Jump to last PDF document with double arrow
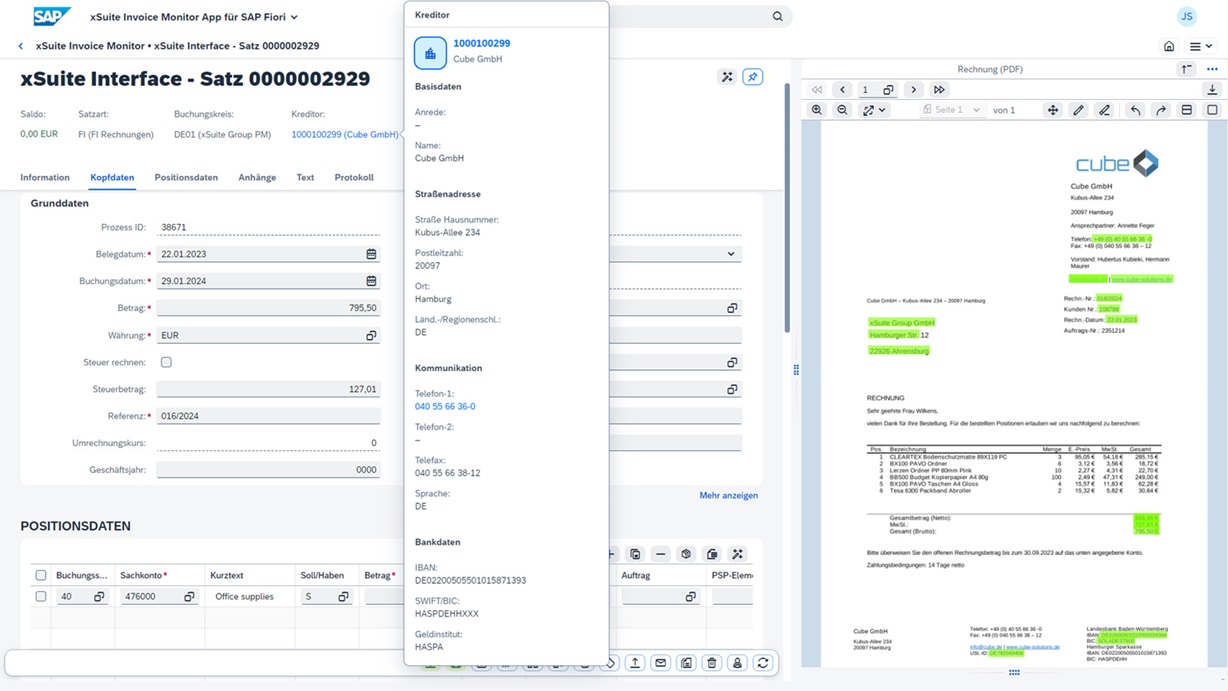The height and width of the screenshot is (691, 1228). (x=939, y=90)
